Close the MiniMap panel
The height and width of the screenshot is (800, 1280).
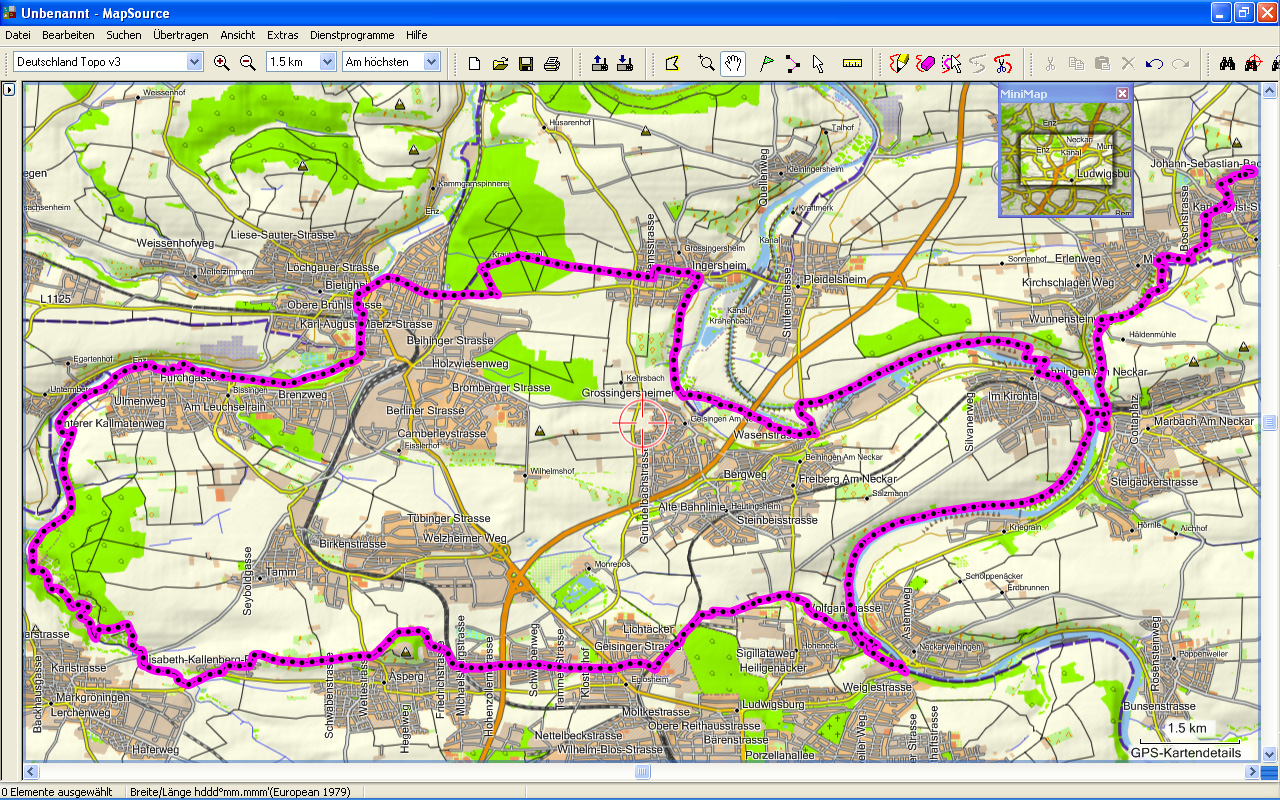click(x=1122, y=93)
